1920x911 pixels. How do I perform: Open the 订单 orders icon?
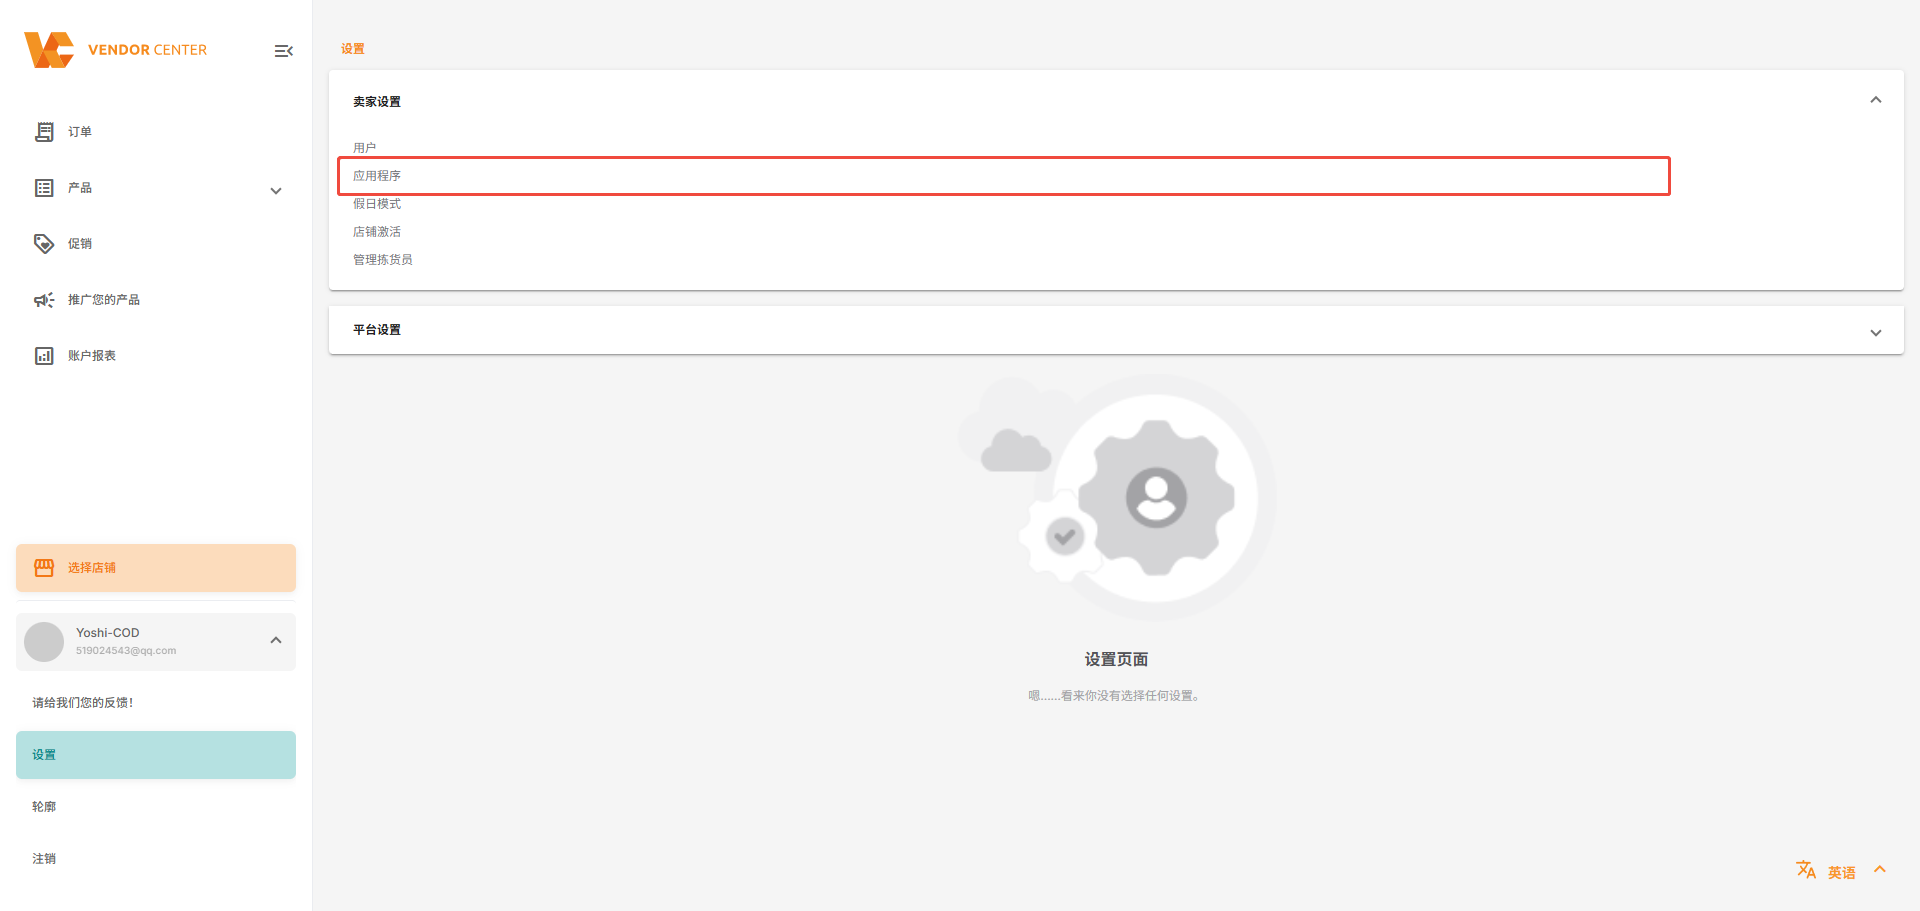click(44, 132)
